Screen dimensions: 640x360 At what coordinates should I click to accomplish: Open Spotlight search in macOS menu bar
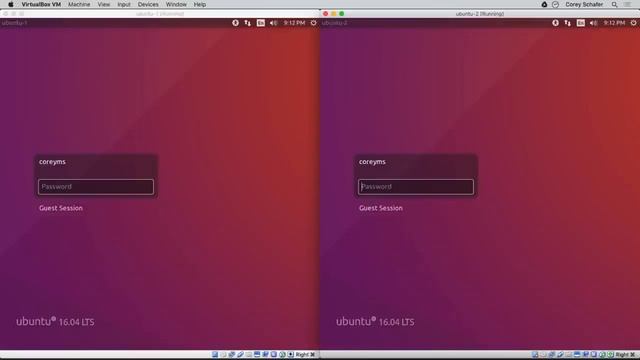click(614, 4)
